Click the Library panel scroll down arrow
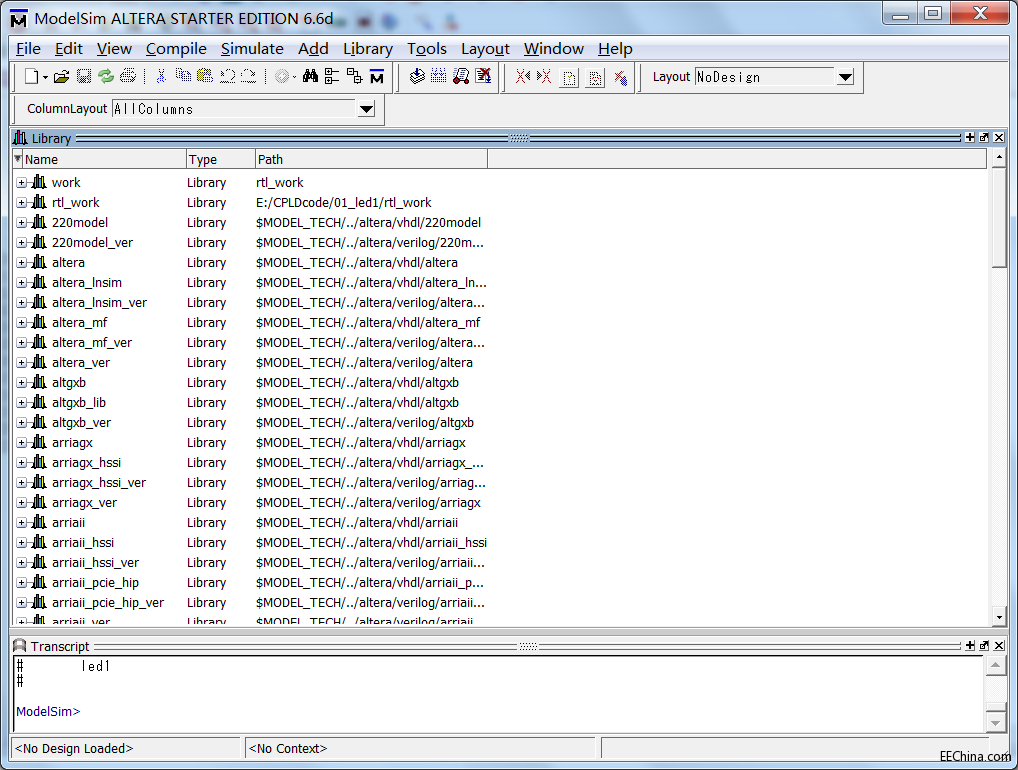Viewport: 1018px width, 770px height. [998, 617]
